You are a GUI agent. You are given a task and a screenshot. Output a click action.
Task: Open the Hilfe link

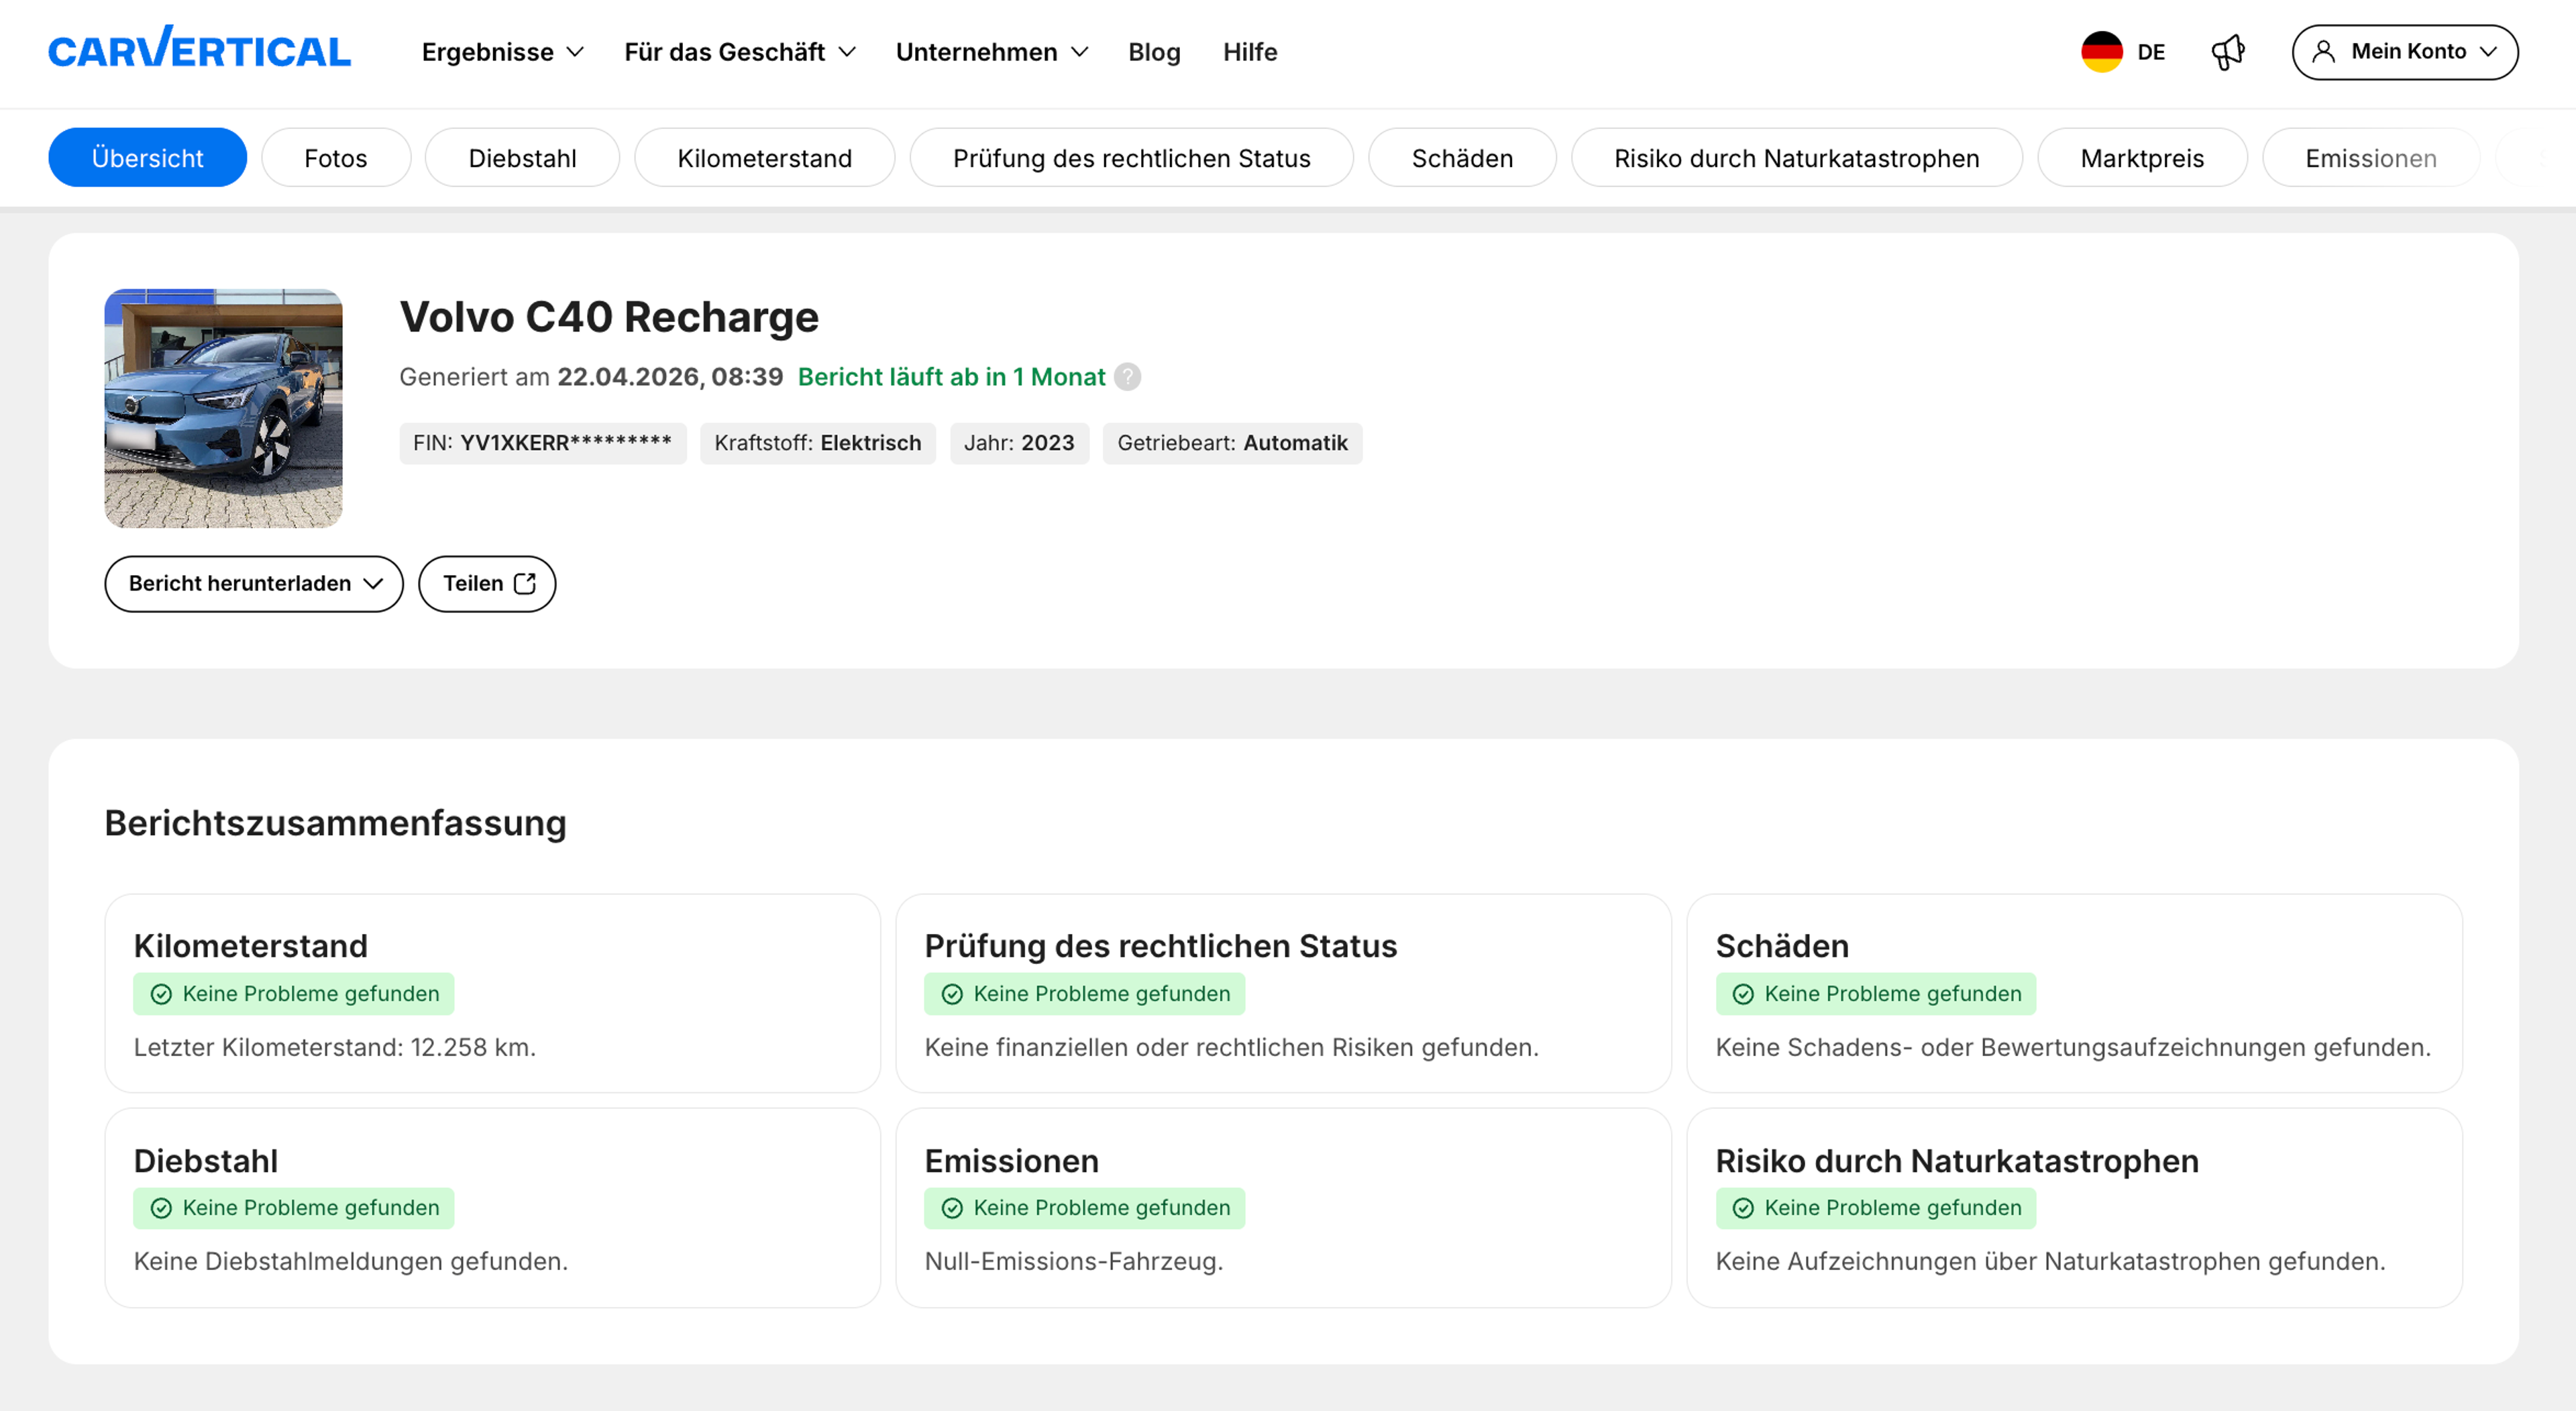pyautogui.click(x=1250, y=52)
